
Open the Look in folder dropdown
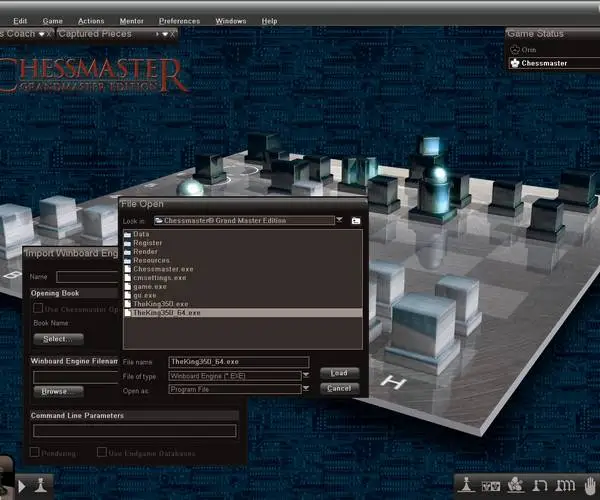pyautogui.click(x=244, y=220)
